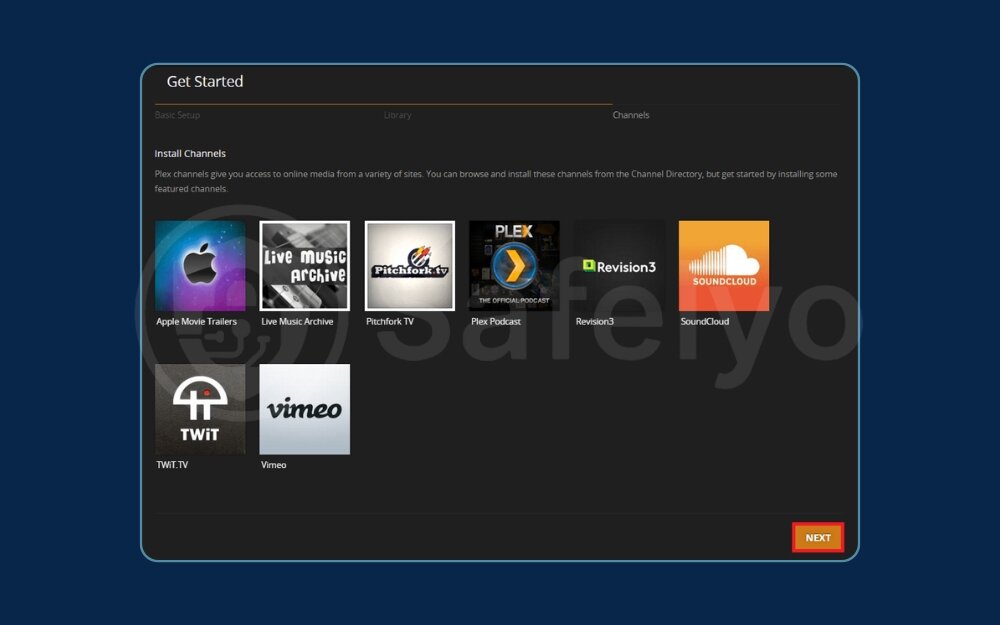Click the TWiT.TV channel icon
The height and width of the screenshot is (625, 1000).
200,409
